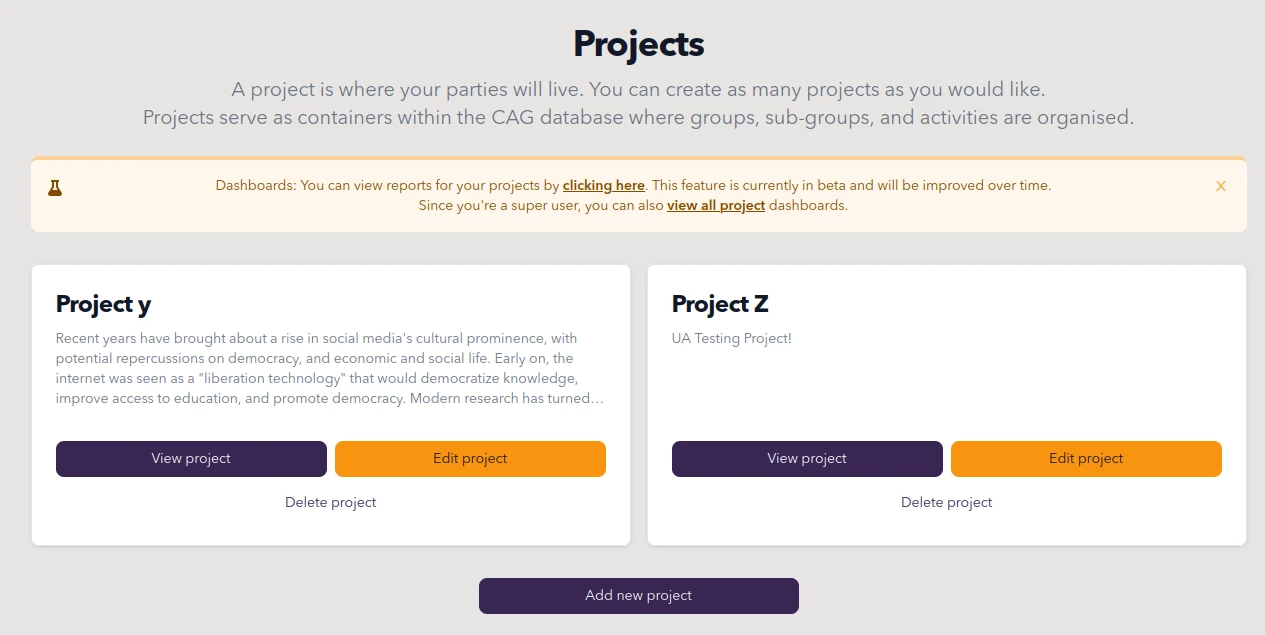
Task: Select the Project y card title
Action: (104, 304)
